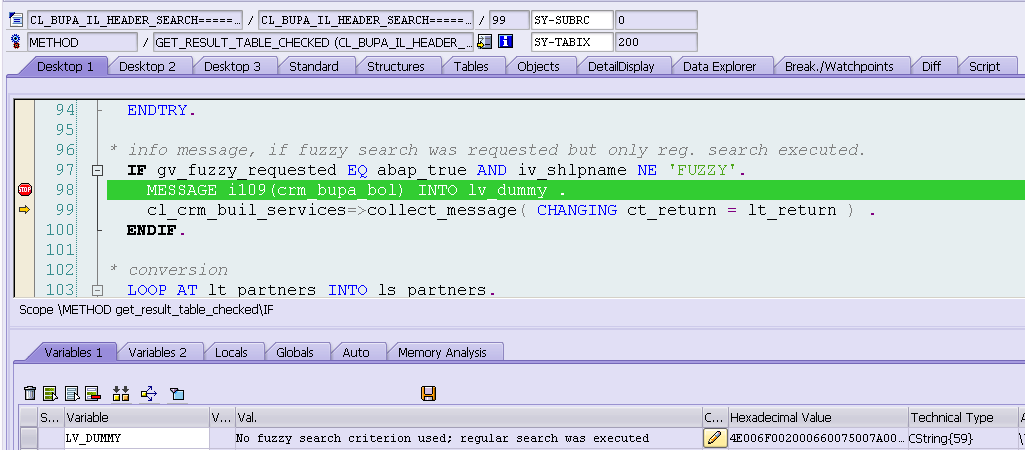This screenshot has height=450, width=1025.
Task: Click the Scope METHOD get_result_table_checked status text
Action: click(x=146, y=309)
